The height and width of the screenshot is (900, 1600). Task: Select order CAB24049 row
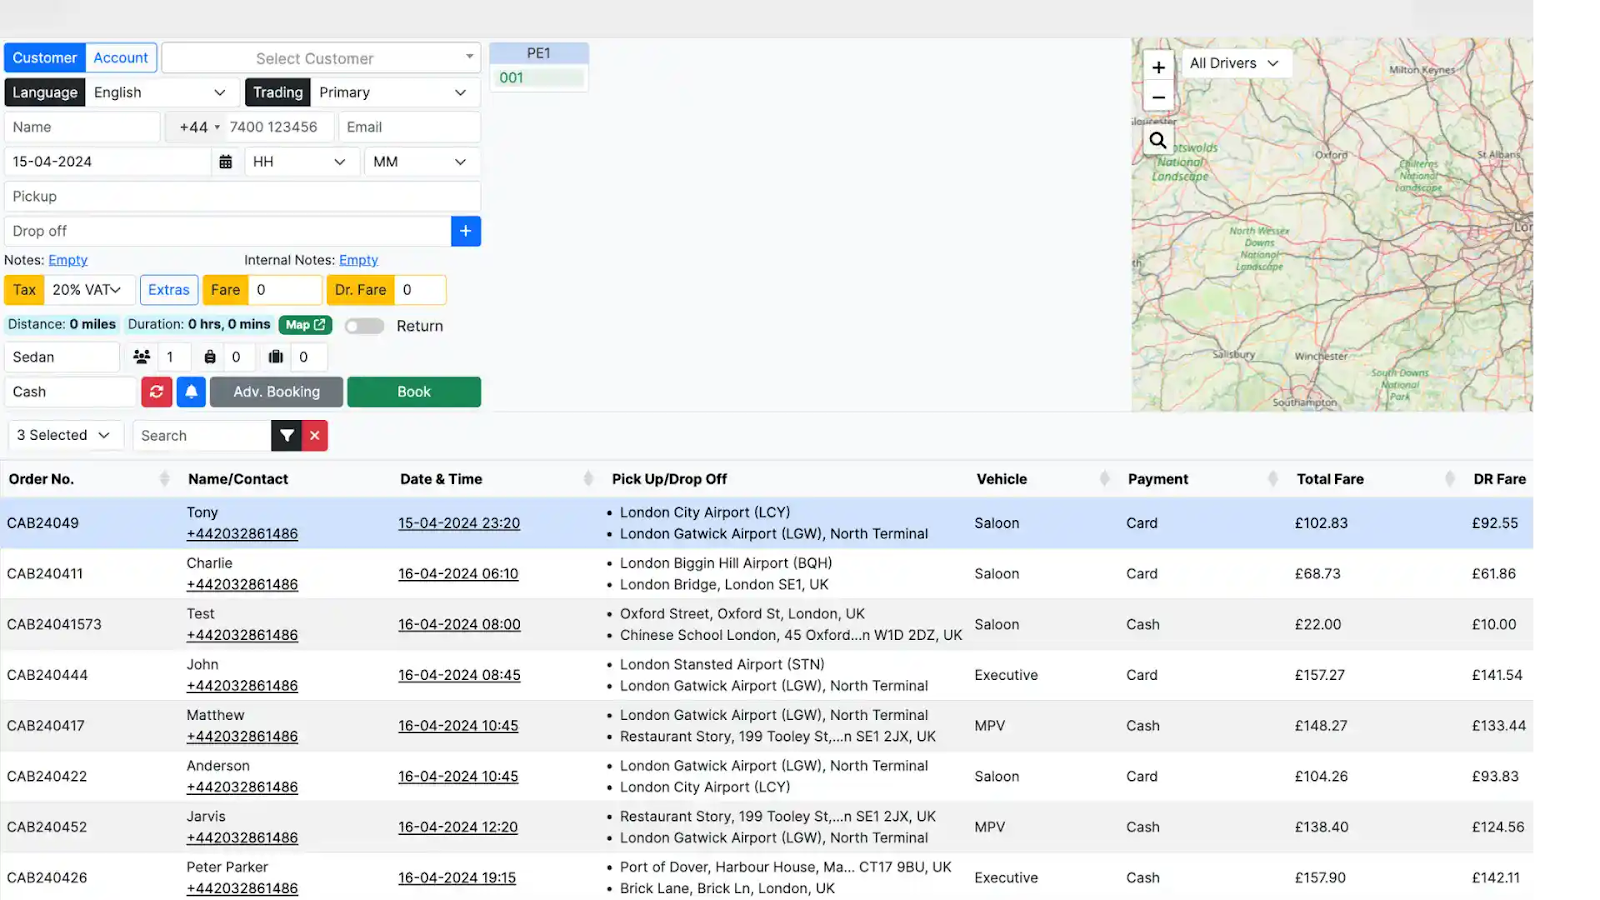coord(766,523)
